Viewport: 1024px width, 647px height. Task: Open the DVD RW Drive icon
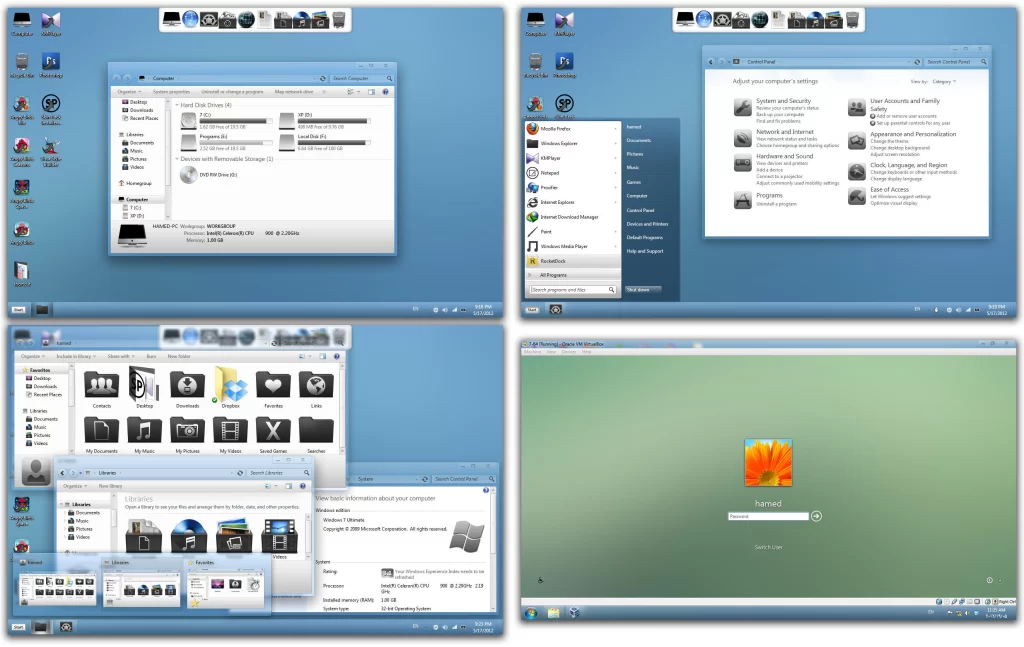click(x=189, y=174)
